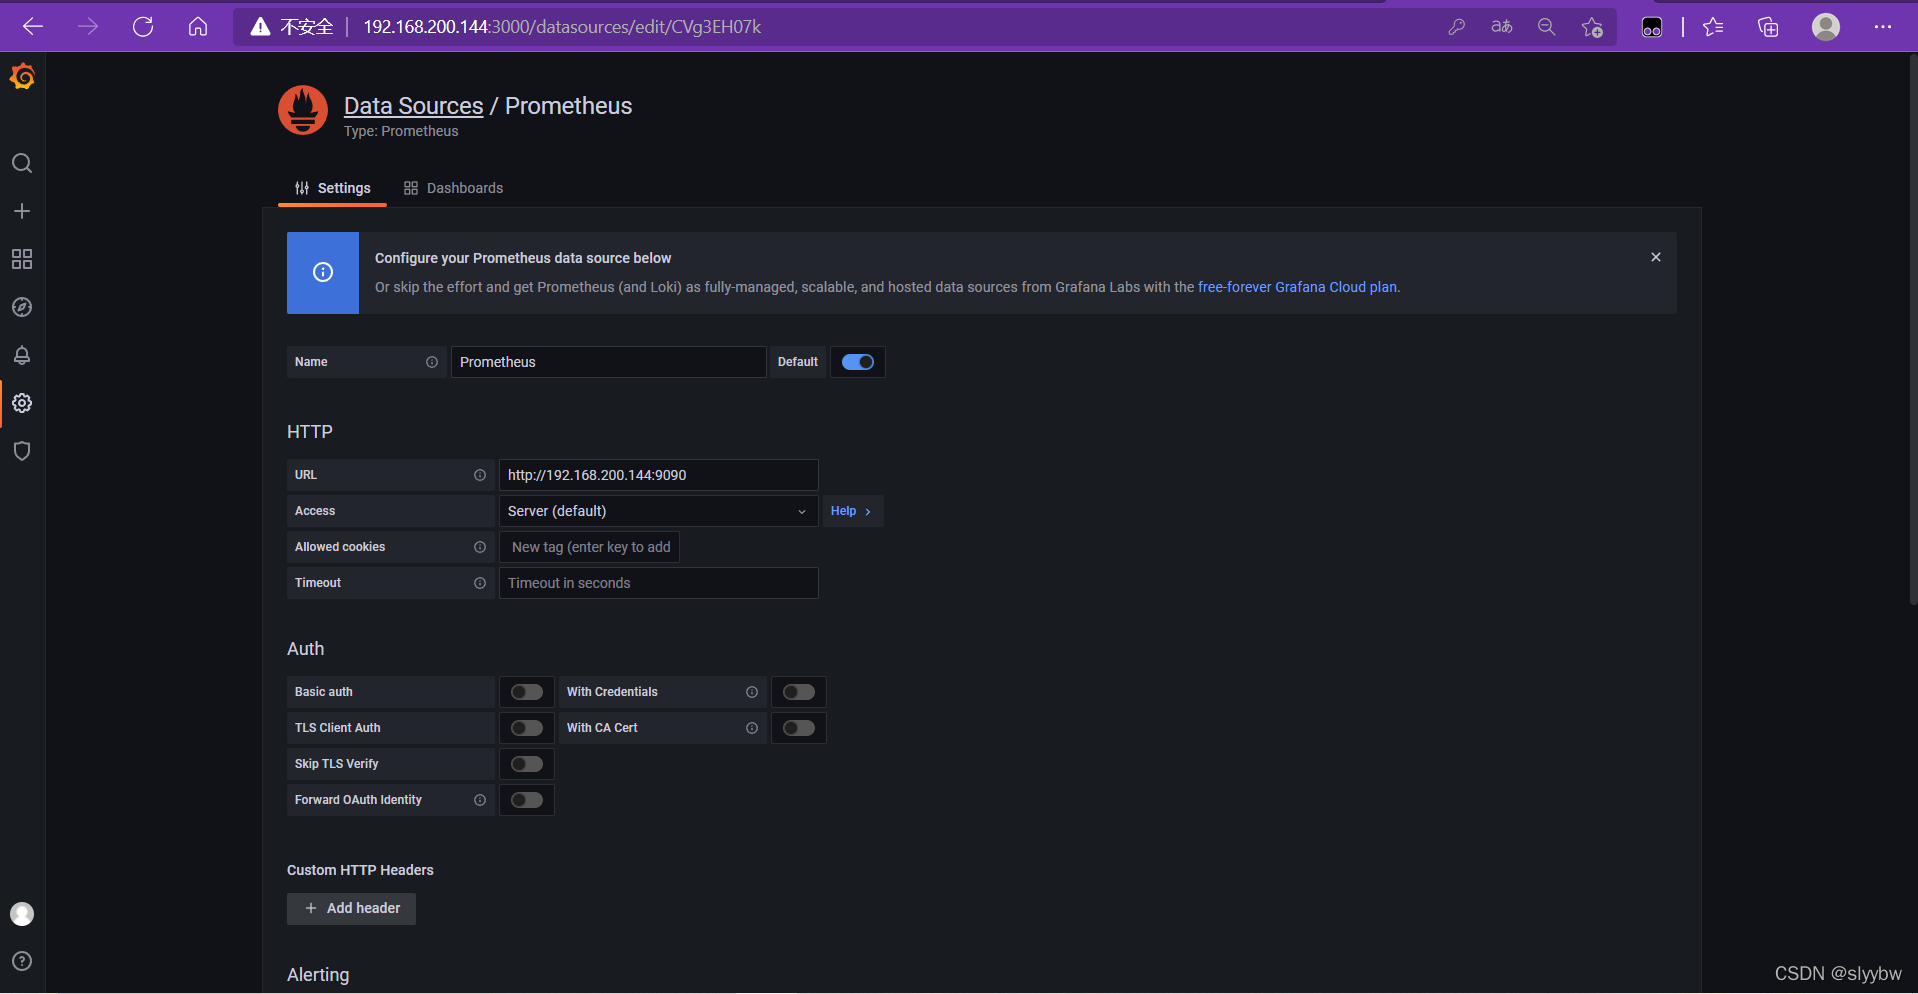Enable the Skip TLS Verify switch
Viewport: 1918px width, 994px height.
527,764
